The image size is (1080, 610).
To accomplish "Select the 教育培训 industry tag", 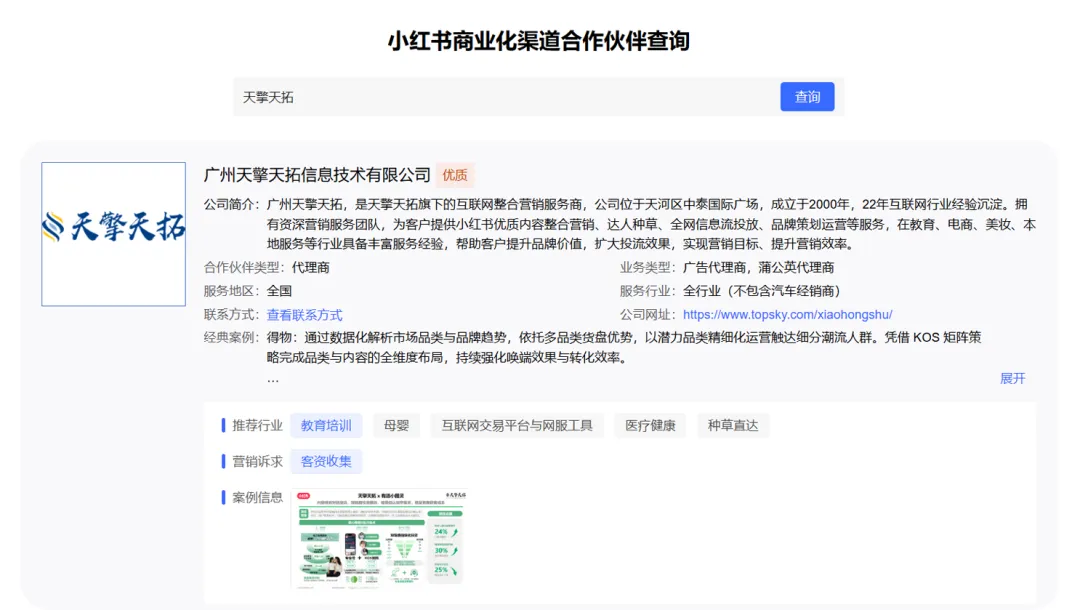I will (326, 425).
